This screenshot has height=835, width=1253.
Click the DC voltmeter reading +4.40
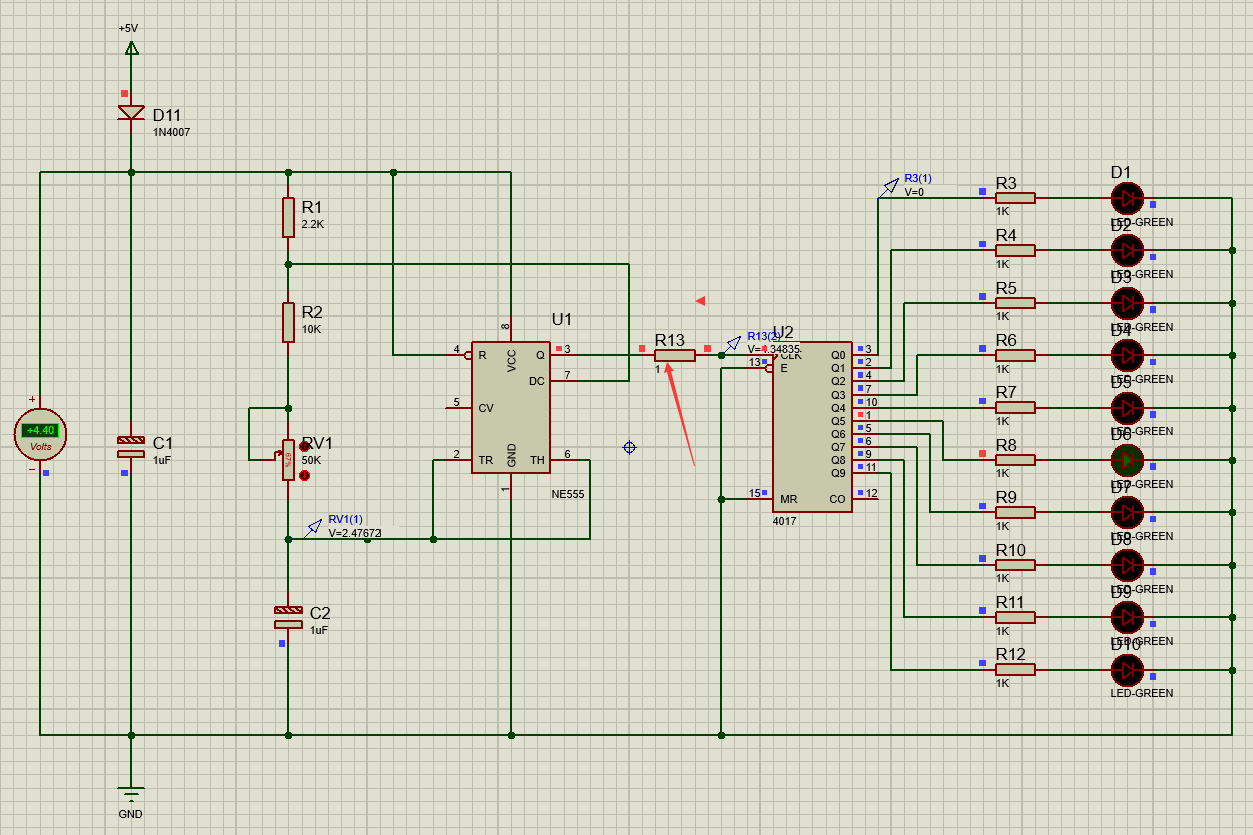click(41, 431)
